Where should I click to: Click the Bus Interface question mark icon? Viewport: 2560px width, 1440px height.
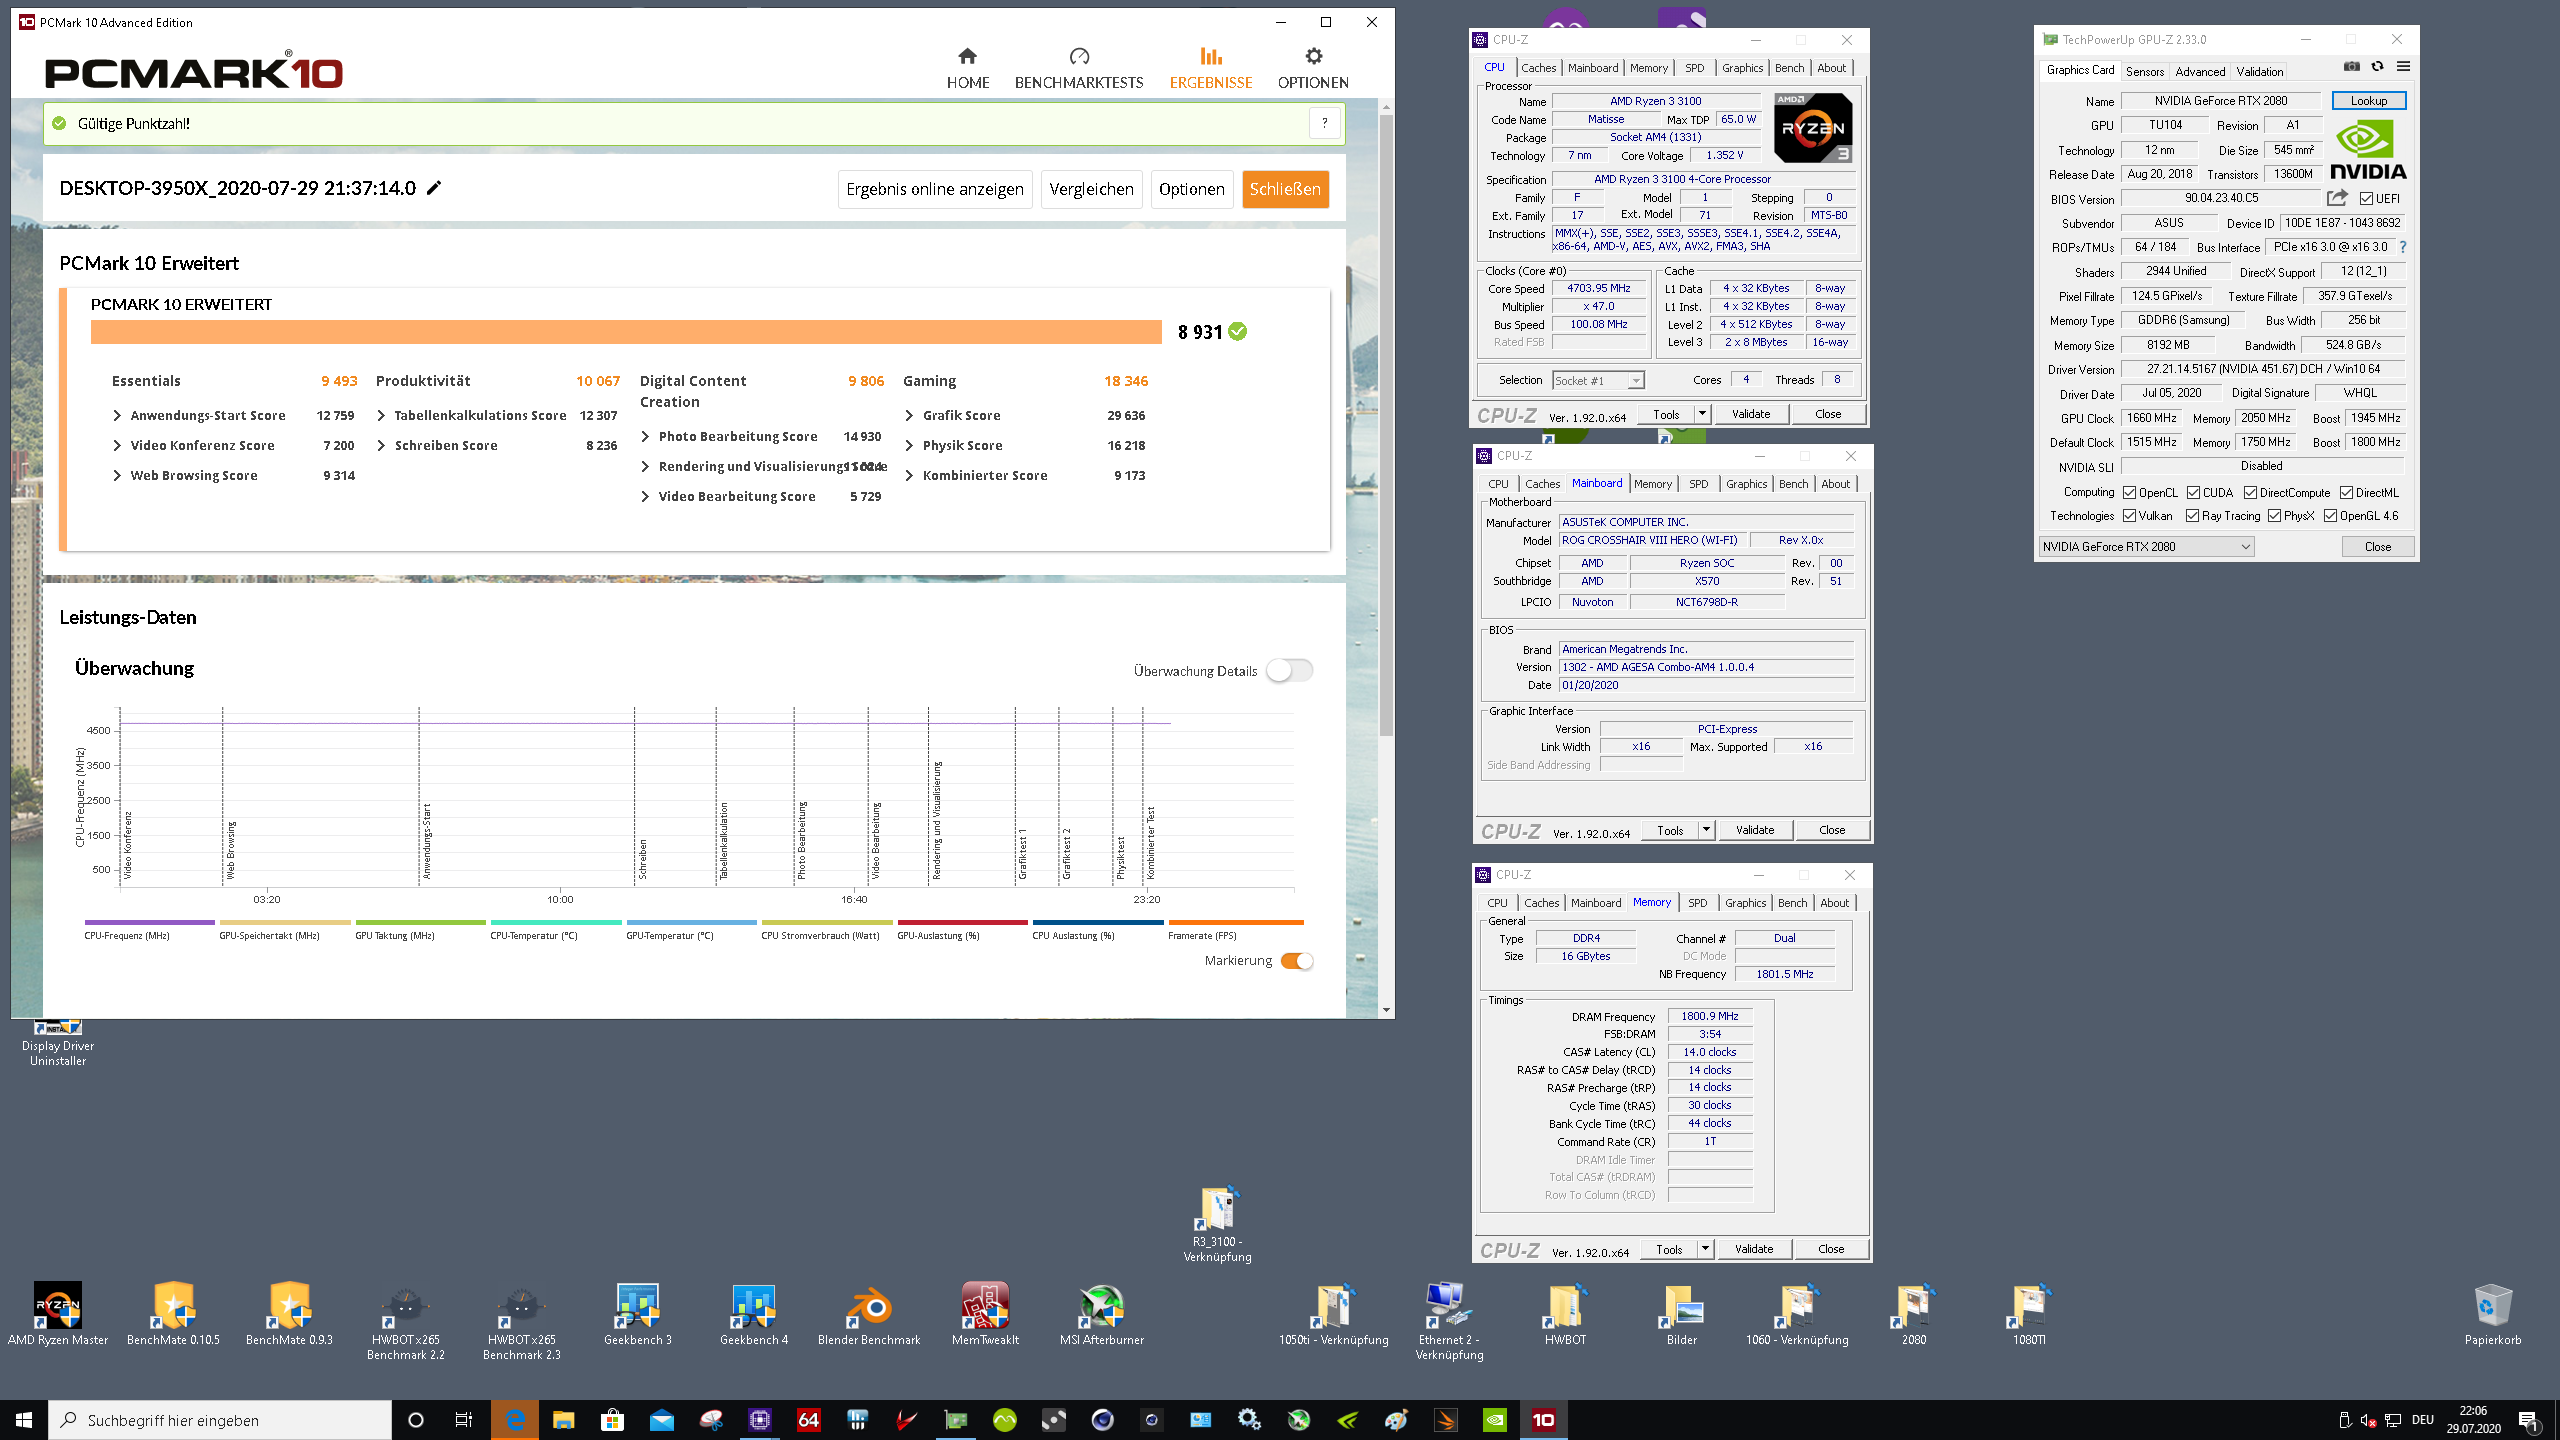[2403, 247]
